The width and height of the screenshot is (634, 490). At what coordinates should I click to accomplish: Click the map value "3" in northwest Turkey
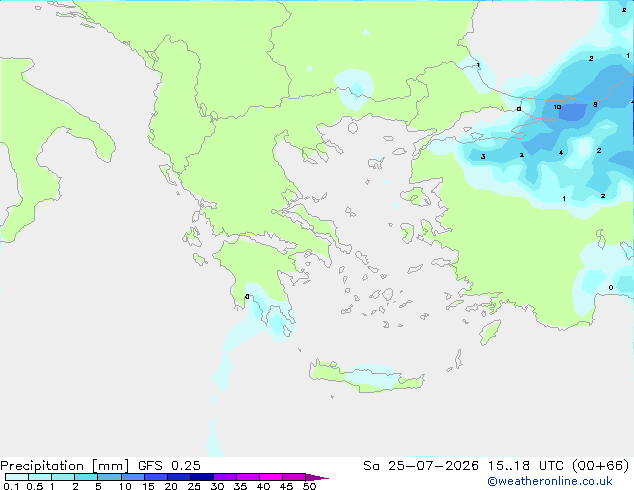coord(483,156)
